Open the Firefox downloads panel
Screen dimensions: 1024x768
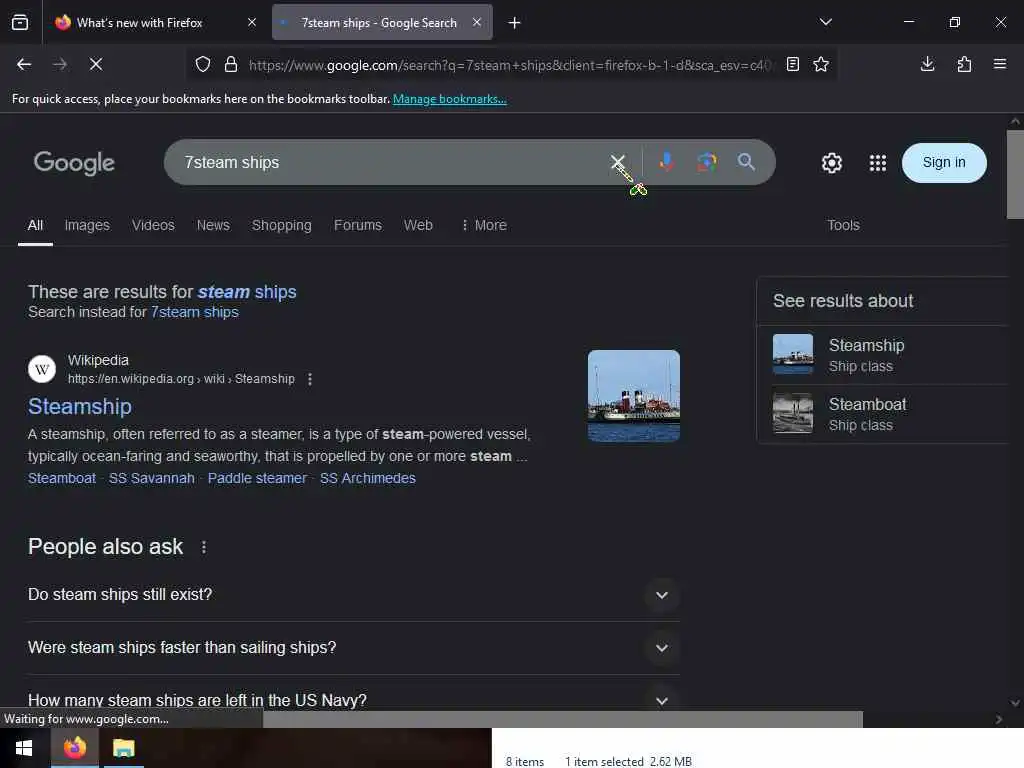pos(927,64)
